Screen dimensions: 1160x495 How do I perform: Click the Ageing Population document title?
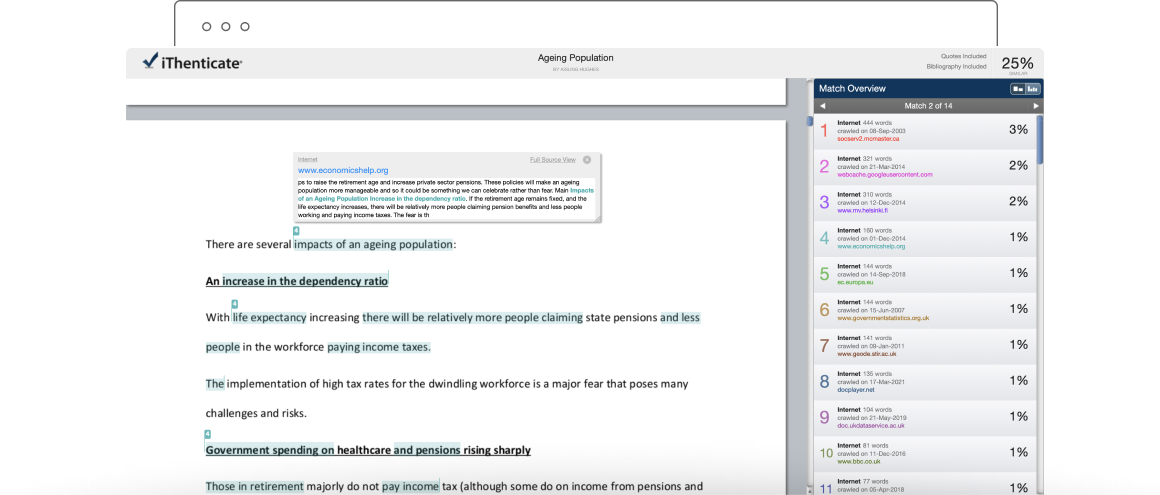(x=576, y=58)
